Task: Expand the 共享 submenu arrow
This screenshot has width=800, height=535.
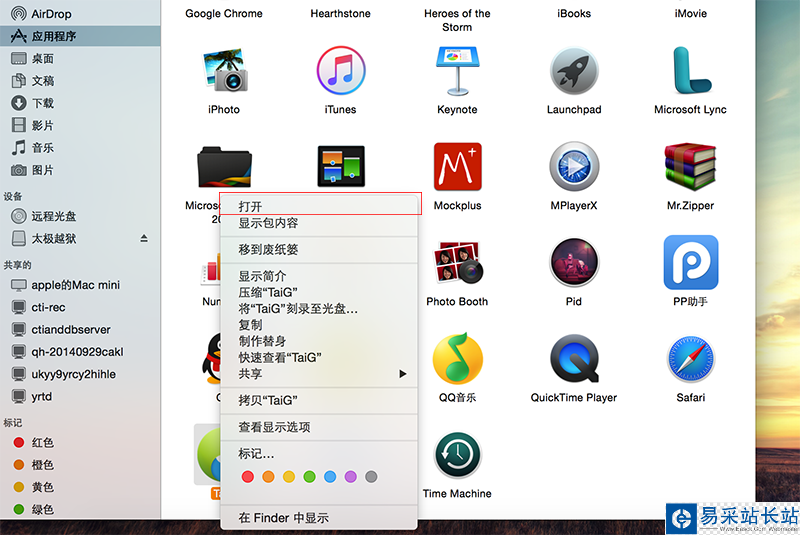Action: tap(403, 374)
